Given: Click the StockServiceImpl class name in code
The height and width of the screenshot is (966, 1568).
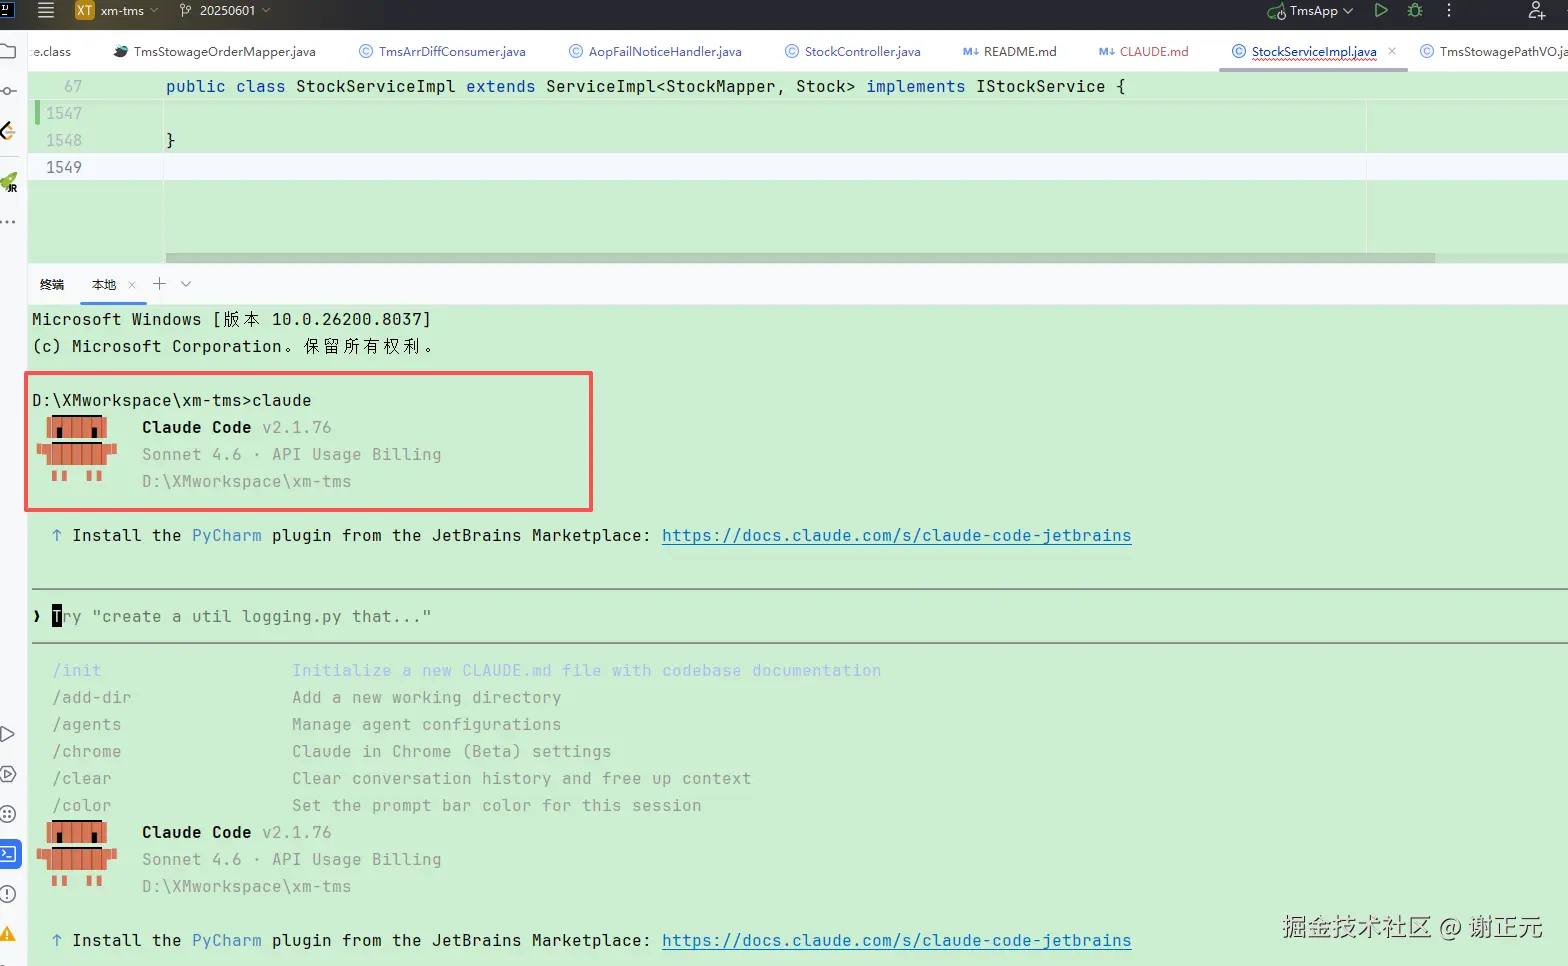Looking at the screenshot, I should pyautogui.click(x=376, y=86).
